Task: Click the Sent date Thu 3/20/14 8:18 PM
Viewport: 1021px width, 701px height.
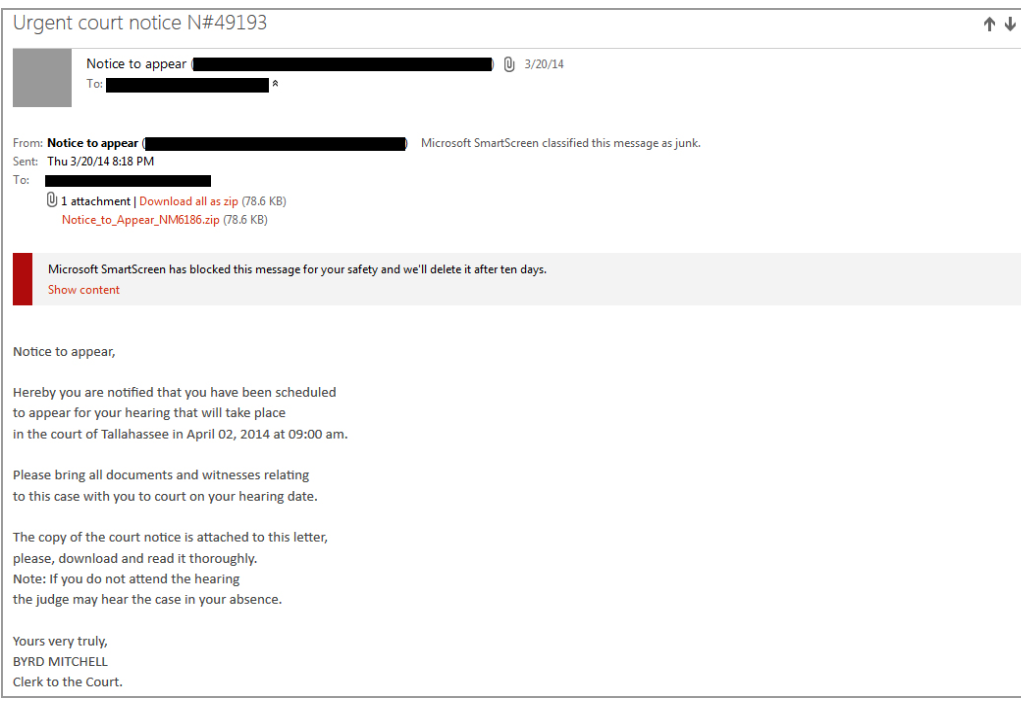Action: [101, 161]
